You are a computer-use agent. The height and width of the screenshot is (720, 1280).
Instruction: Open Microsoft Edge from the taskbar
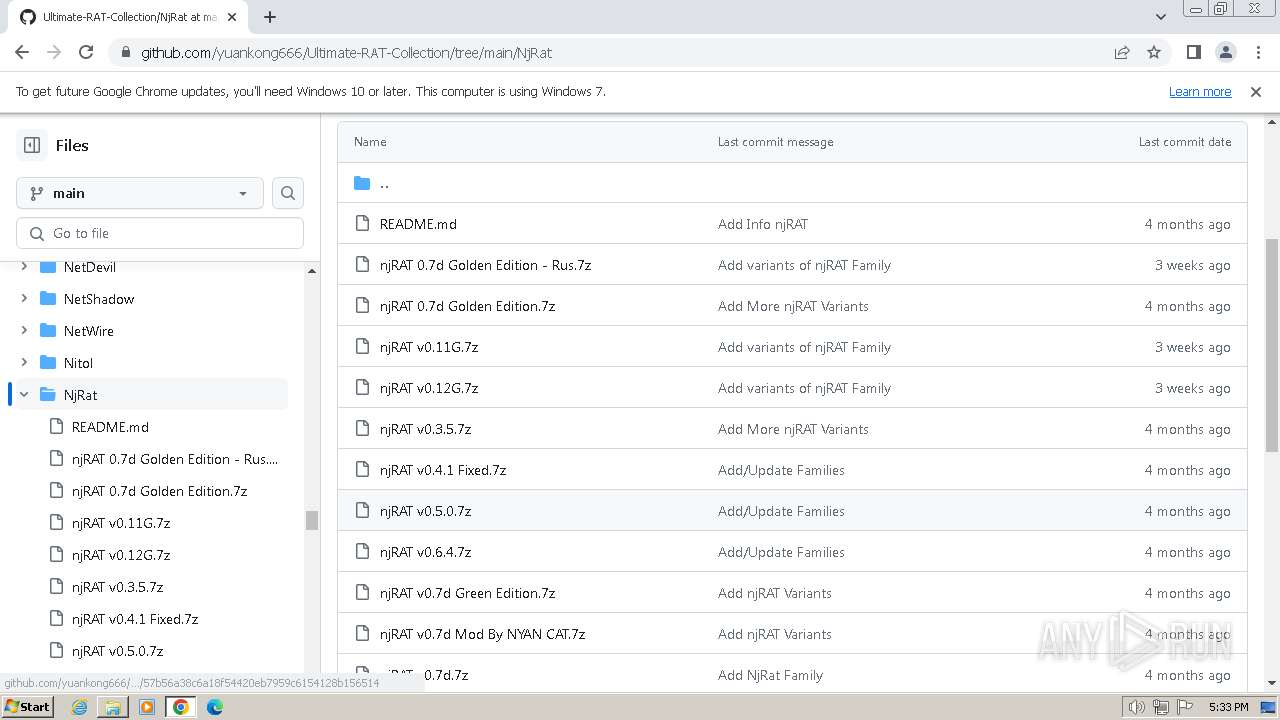[x=215, y=707]
